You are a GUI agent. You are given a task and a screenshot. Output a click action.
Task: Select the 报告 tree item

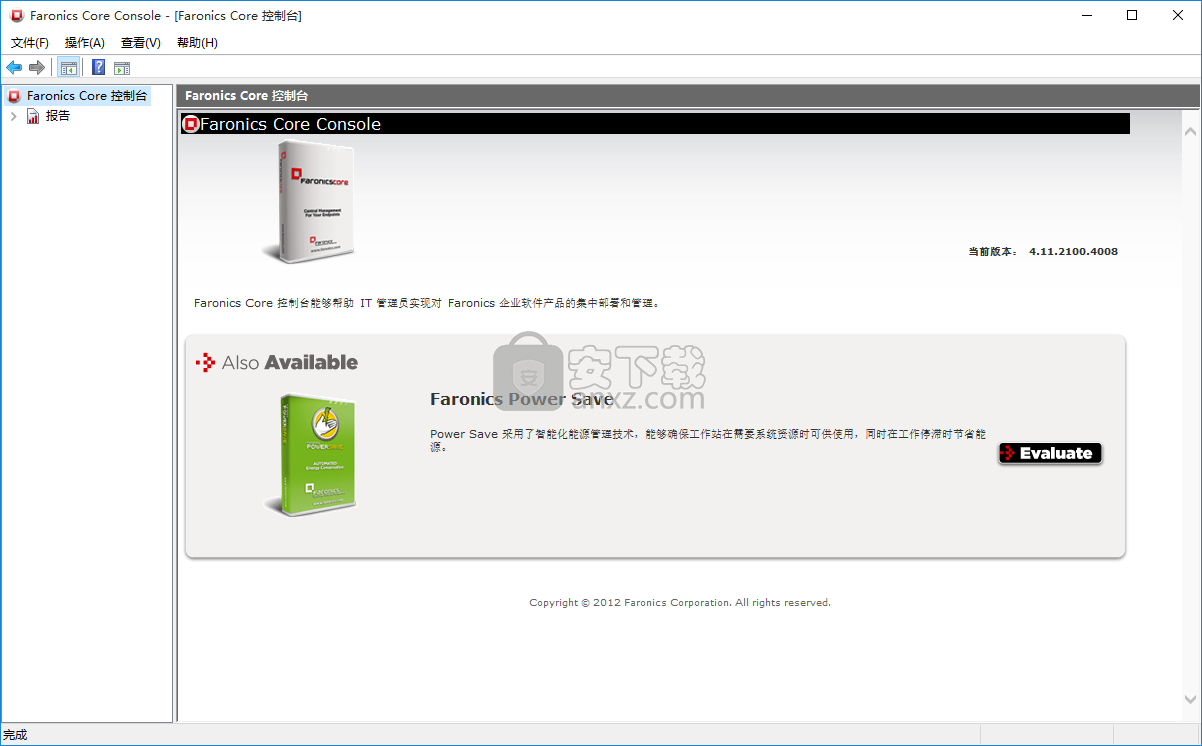(x=58, y=116)
